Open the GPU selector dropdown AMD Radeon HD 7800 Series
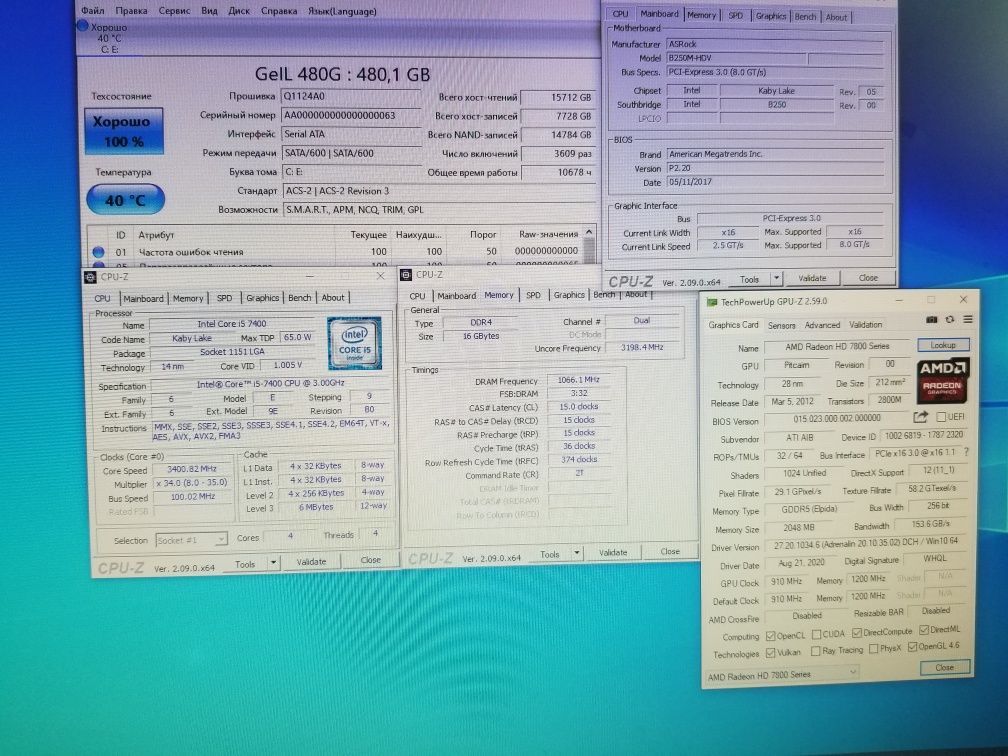Screen dimensions: 1008x756 click(x=782, y=674)
